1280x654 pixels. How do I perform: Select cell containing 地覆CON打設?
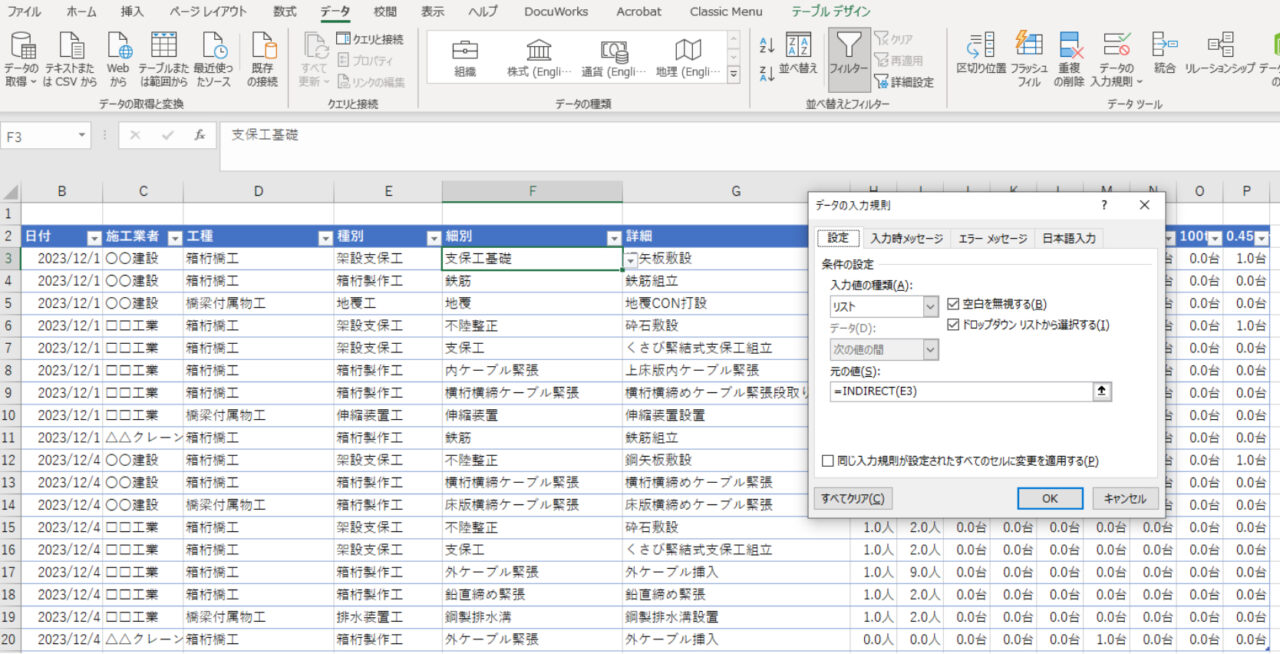[x=736, y=302]
